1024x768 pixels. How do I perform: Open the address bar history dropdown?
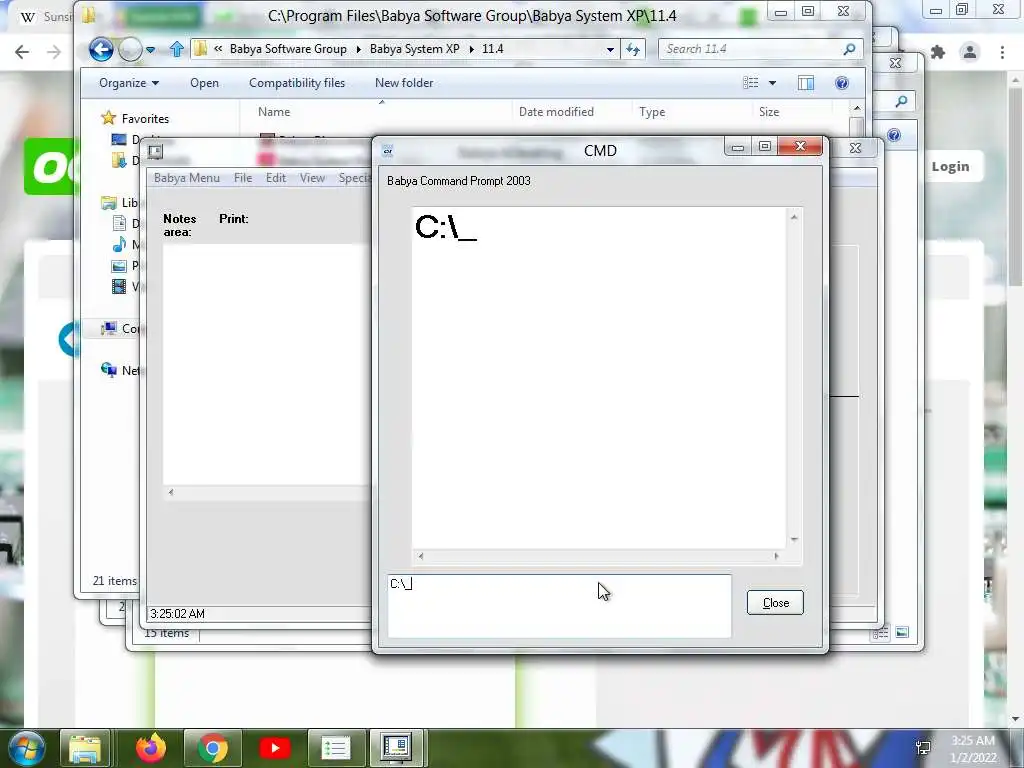click(610, 50)
